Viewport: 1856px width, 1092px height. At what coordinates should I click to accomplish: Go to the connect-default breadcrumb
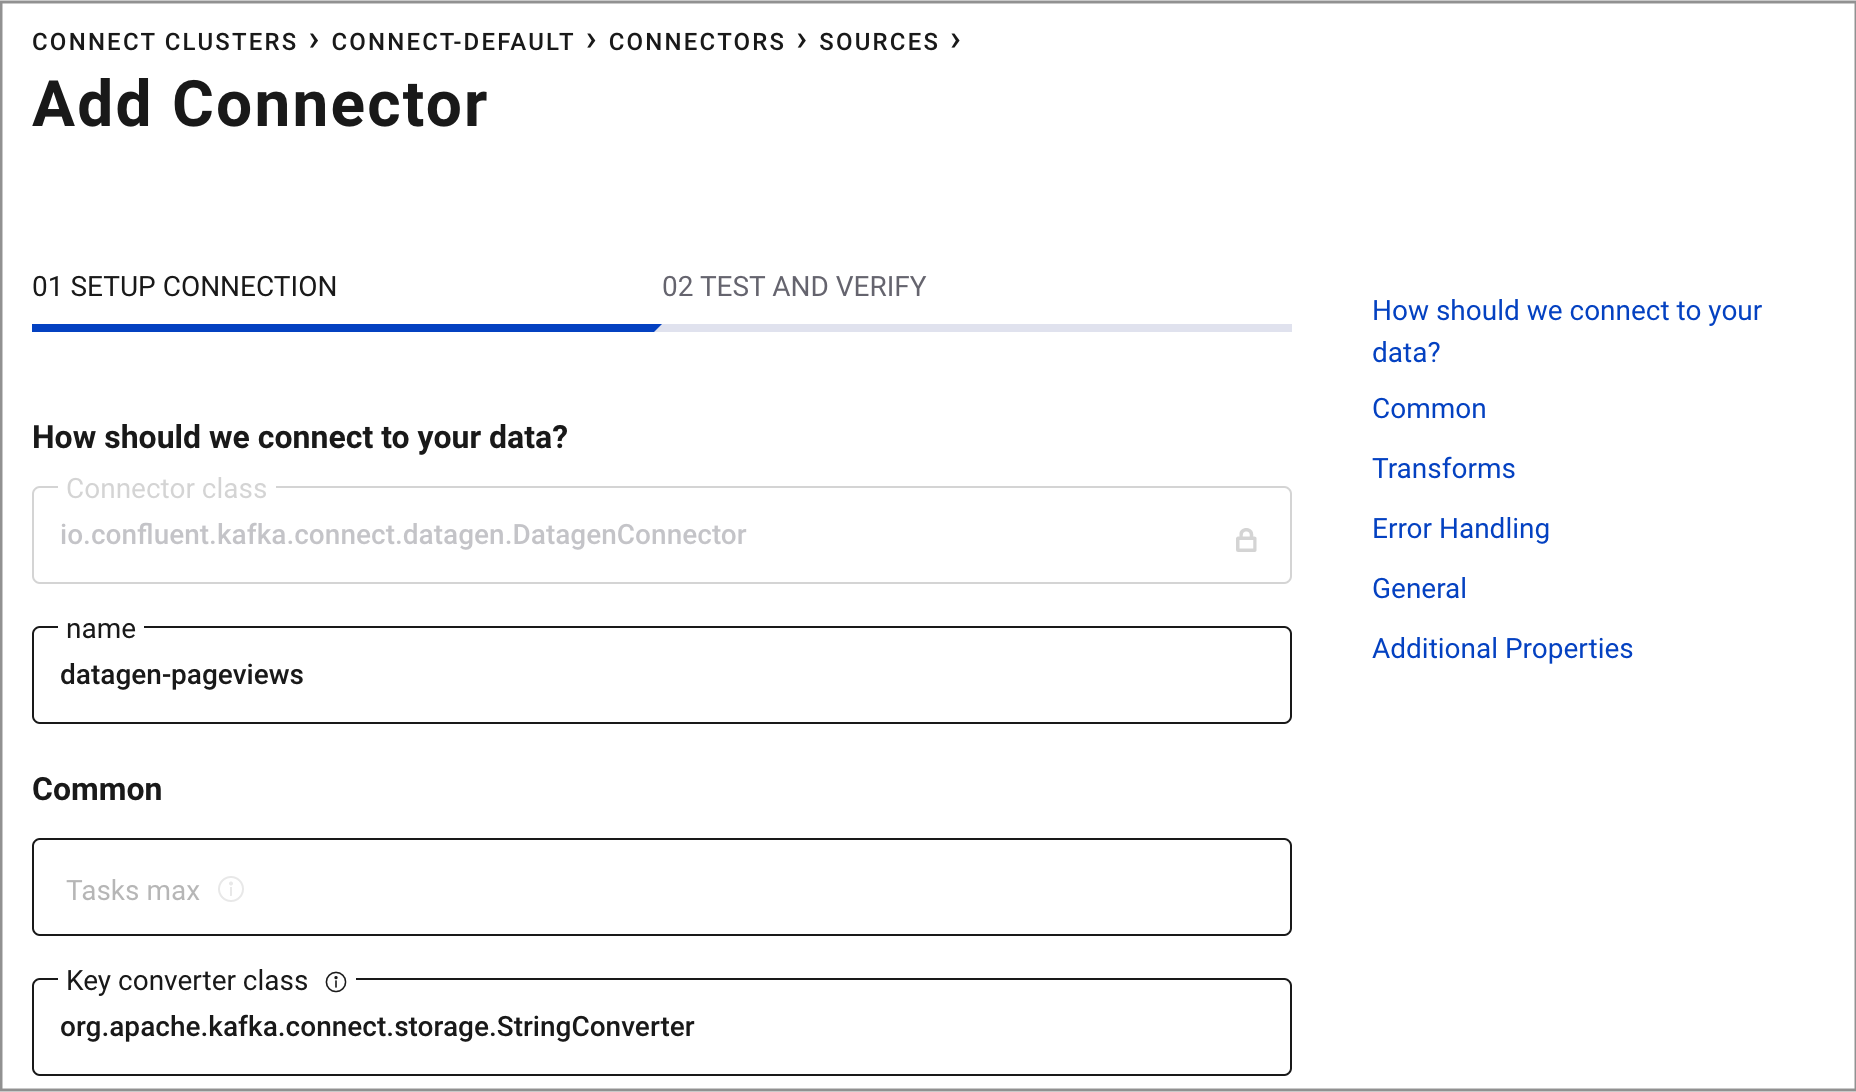tap(452, 42)
